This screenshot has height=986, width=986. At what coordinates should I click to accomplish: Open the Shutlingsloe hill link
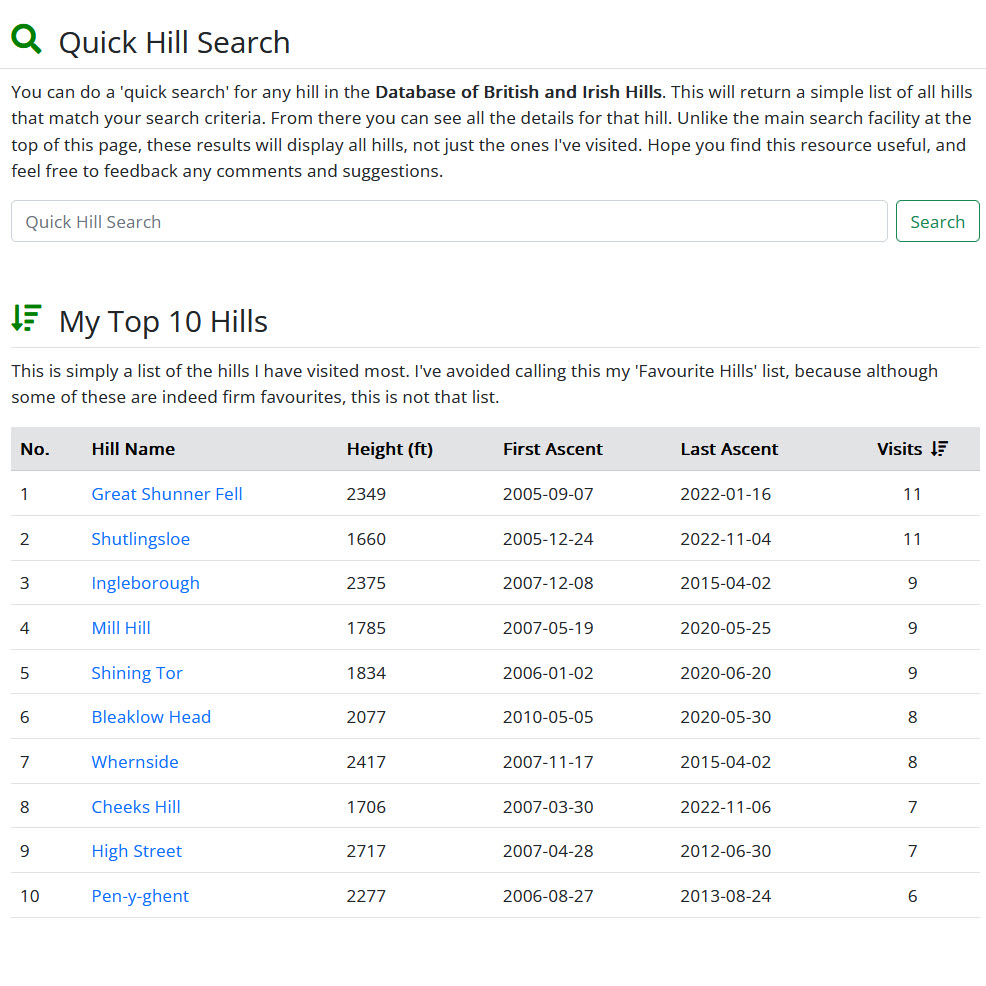pyautogui.click(x=140, y=539)
